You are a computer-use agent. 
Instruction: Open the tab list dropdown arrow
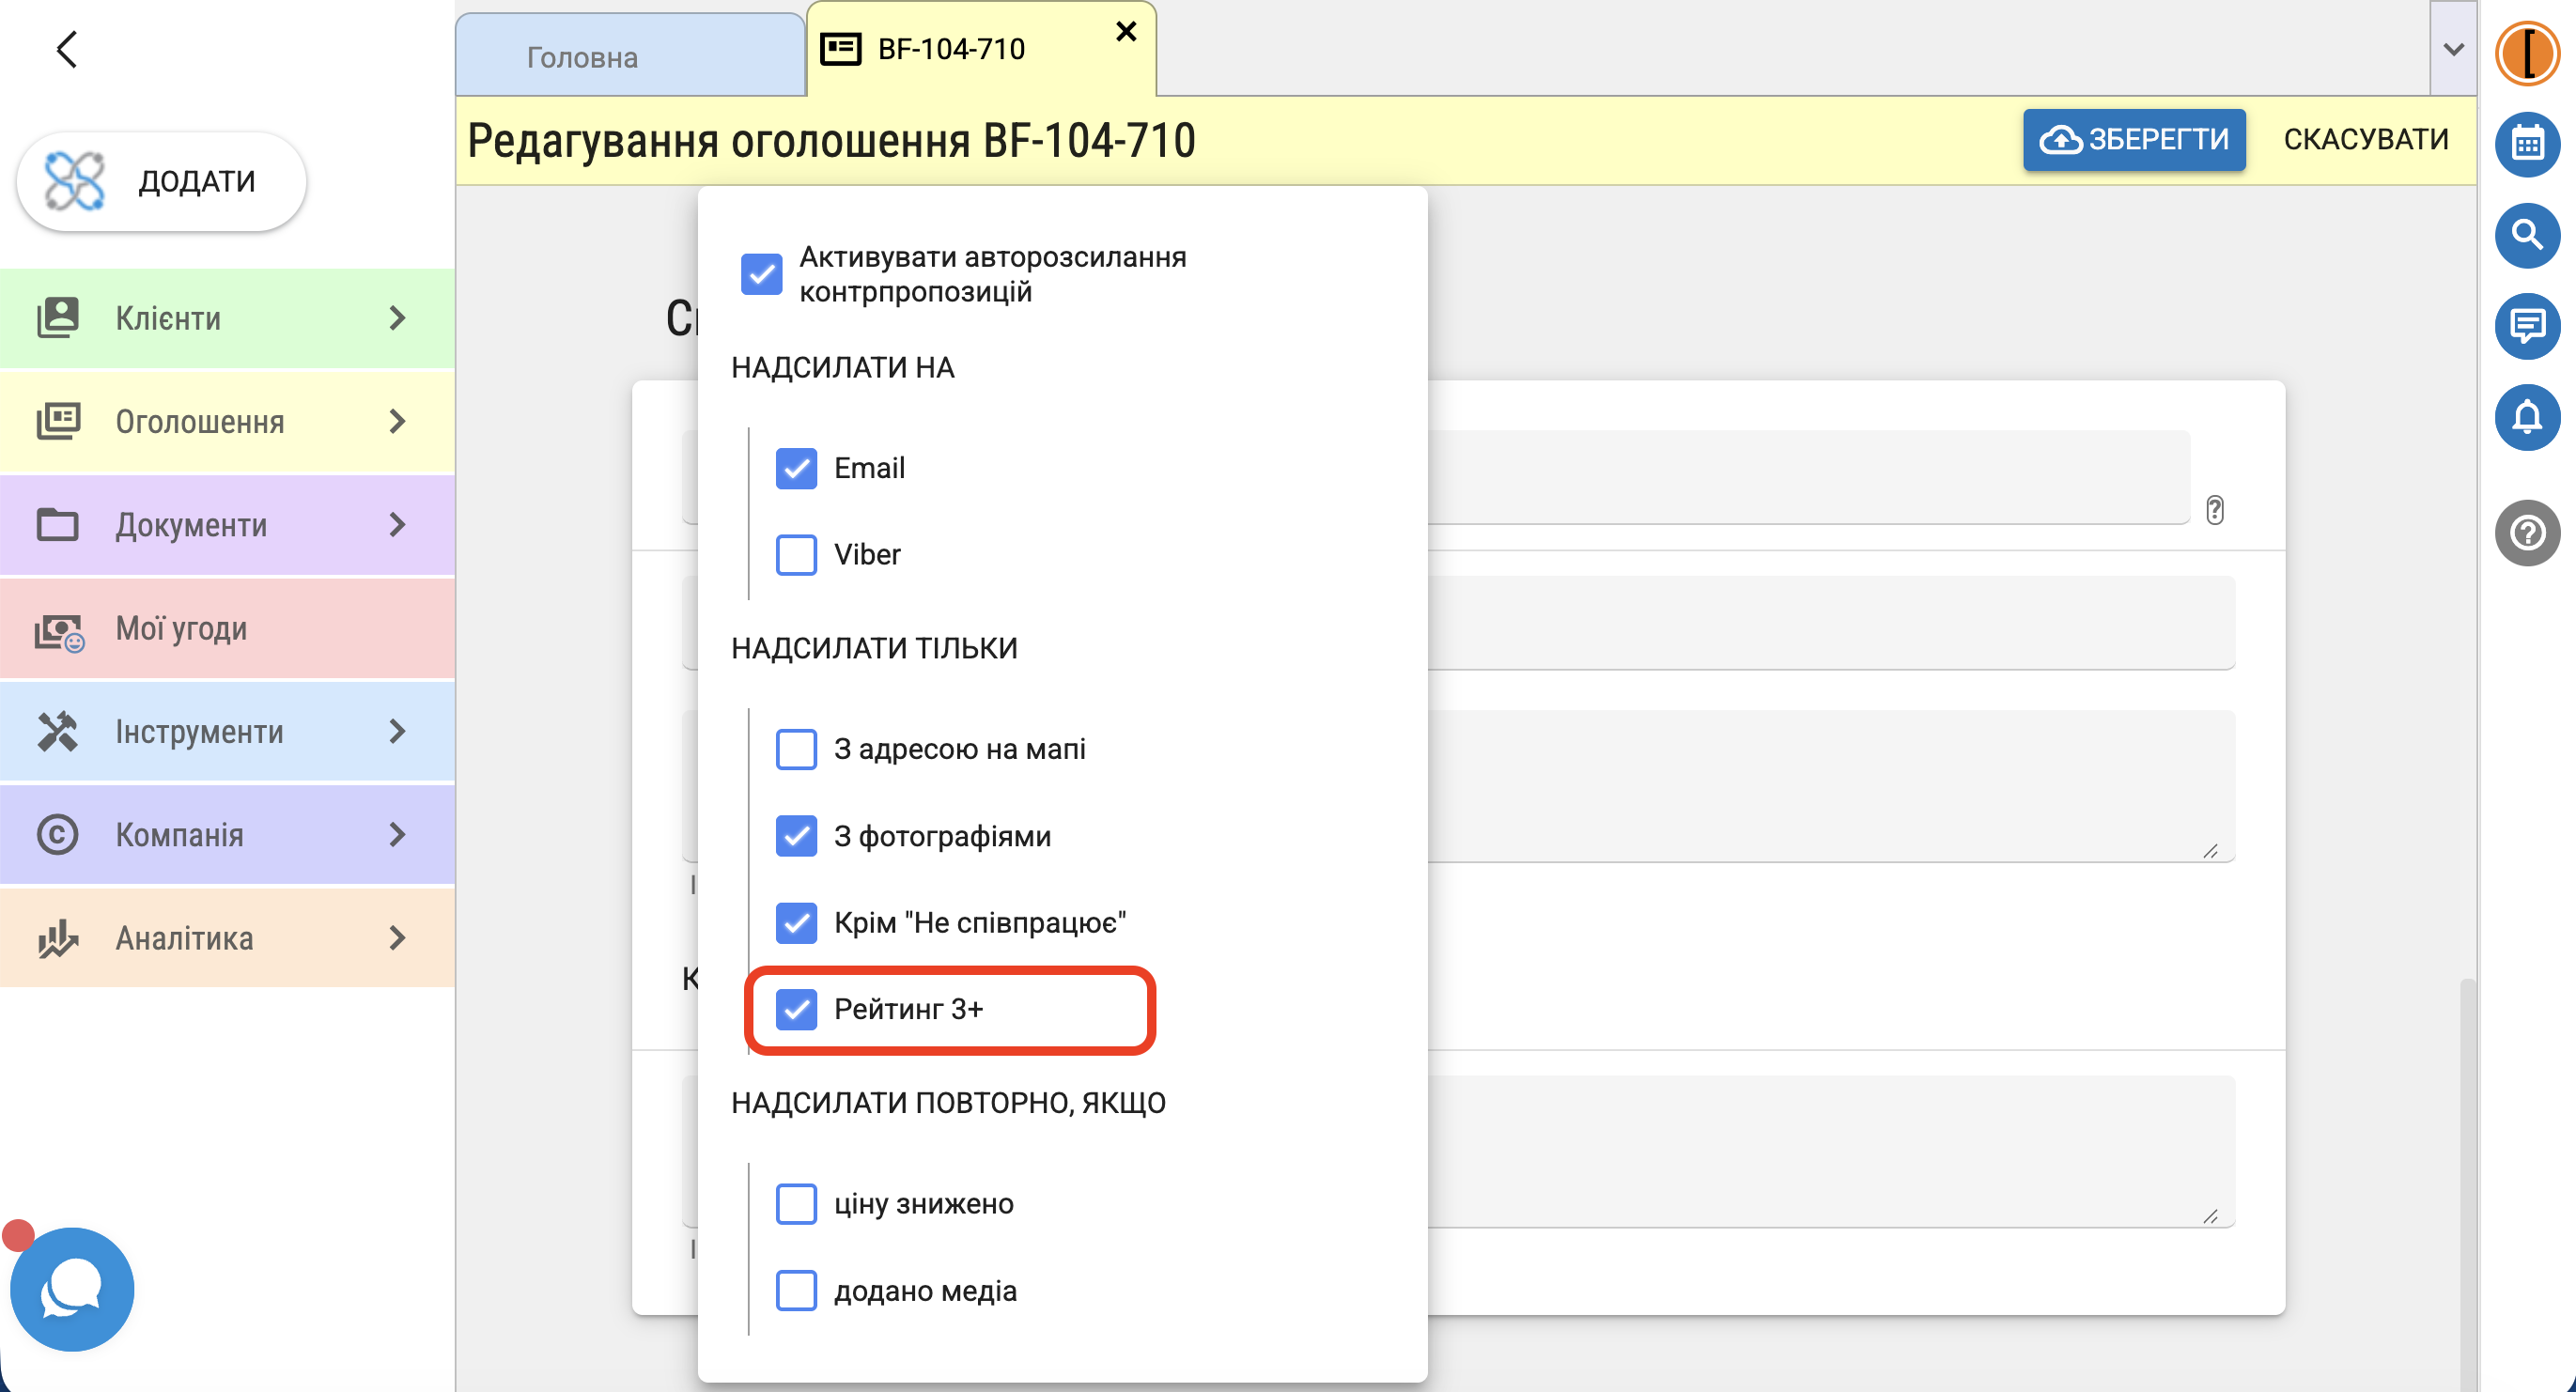[2453, 49]
